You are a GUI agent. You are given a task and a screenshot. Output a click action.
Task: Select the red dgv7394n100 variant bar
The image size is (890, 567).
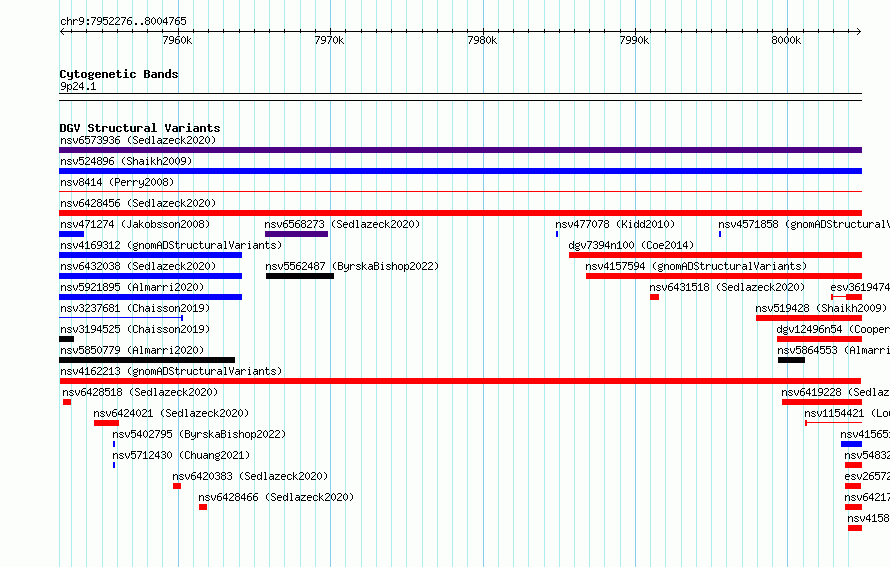(715, 255)
